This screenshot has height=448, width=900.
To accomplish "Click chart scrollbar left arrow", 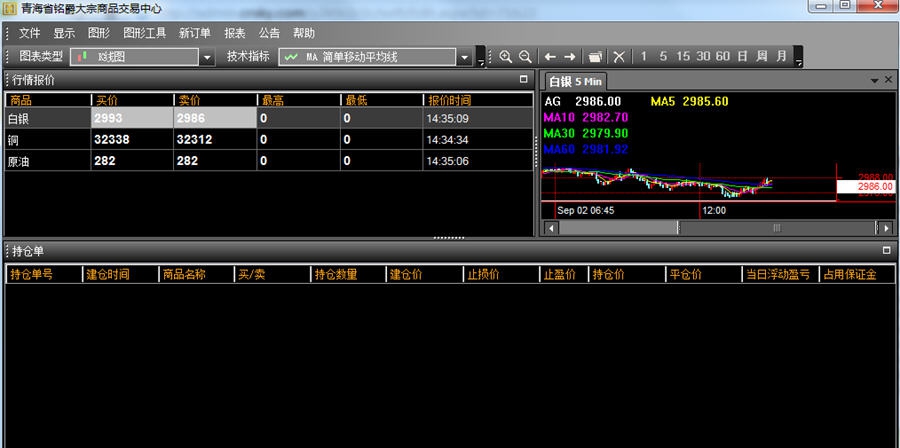I will click(x=551, y=228).
